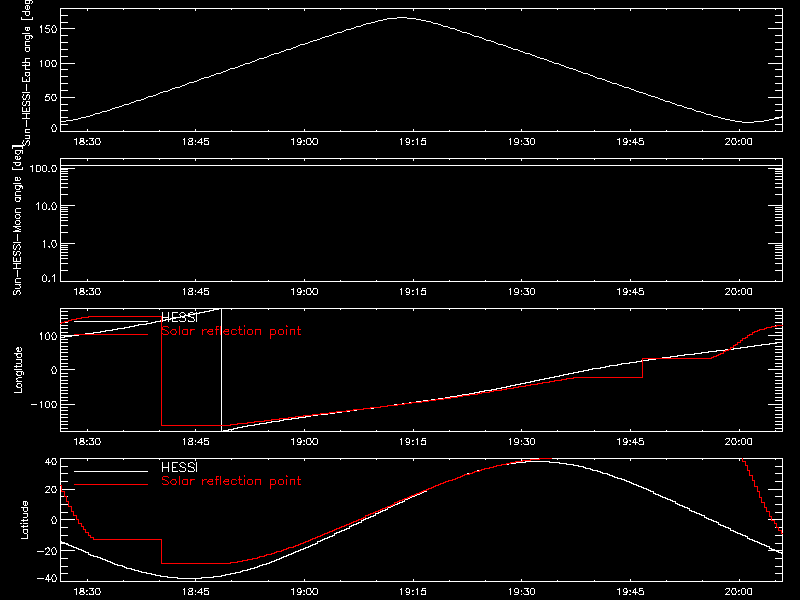Click 18:45 time label under Longitude plot
Viewport: 800px width, 600px height.
(196, 441)
